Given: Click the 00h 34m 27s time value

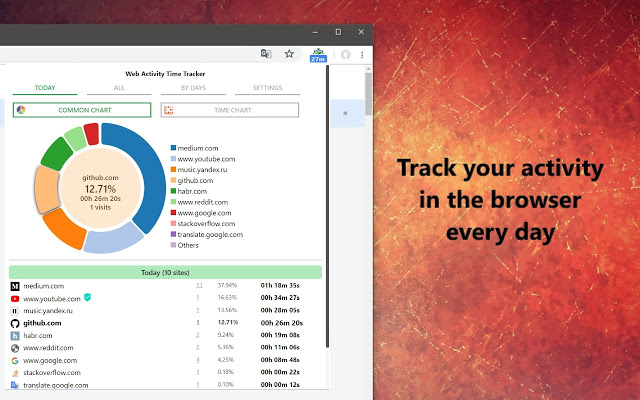Looking at the screenshot, I should [280, 298].
